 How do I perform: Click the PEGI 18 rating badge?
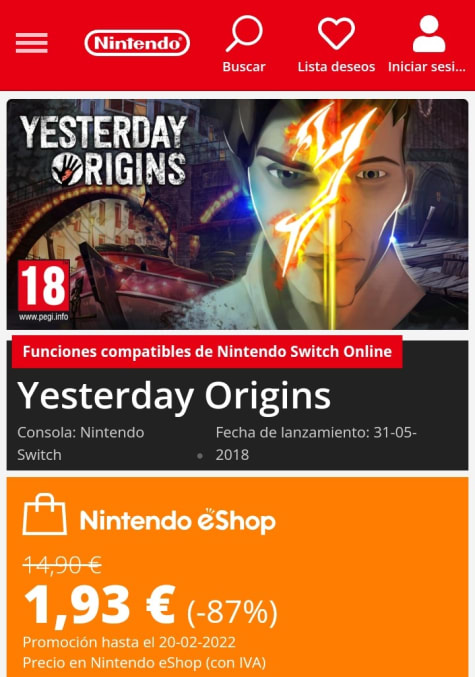tap(44, 291)
